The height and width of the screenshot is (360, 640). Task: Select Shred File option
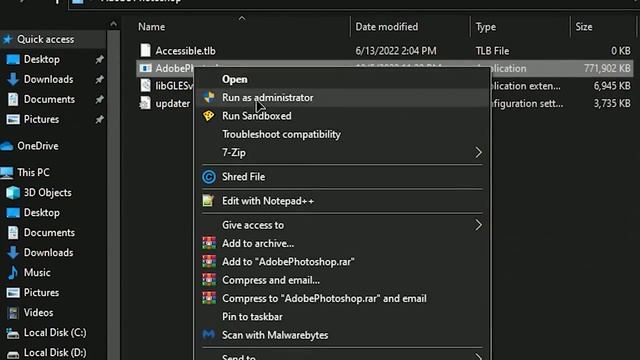click(342, 177)
